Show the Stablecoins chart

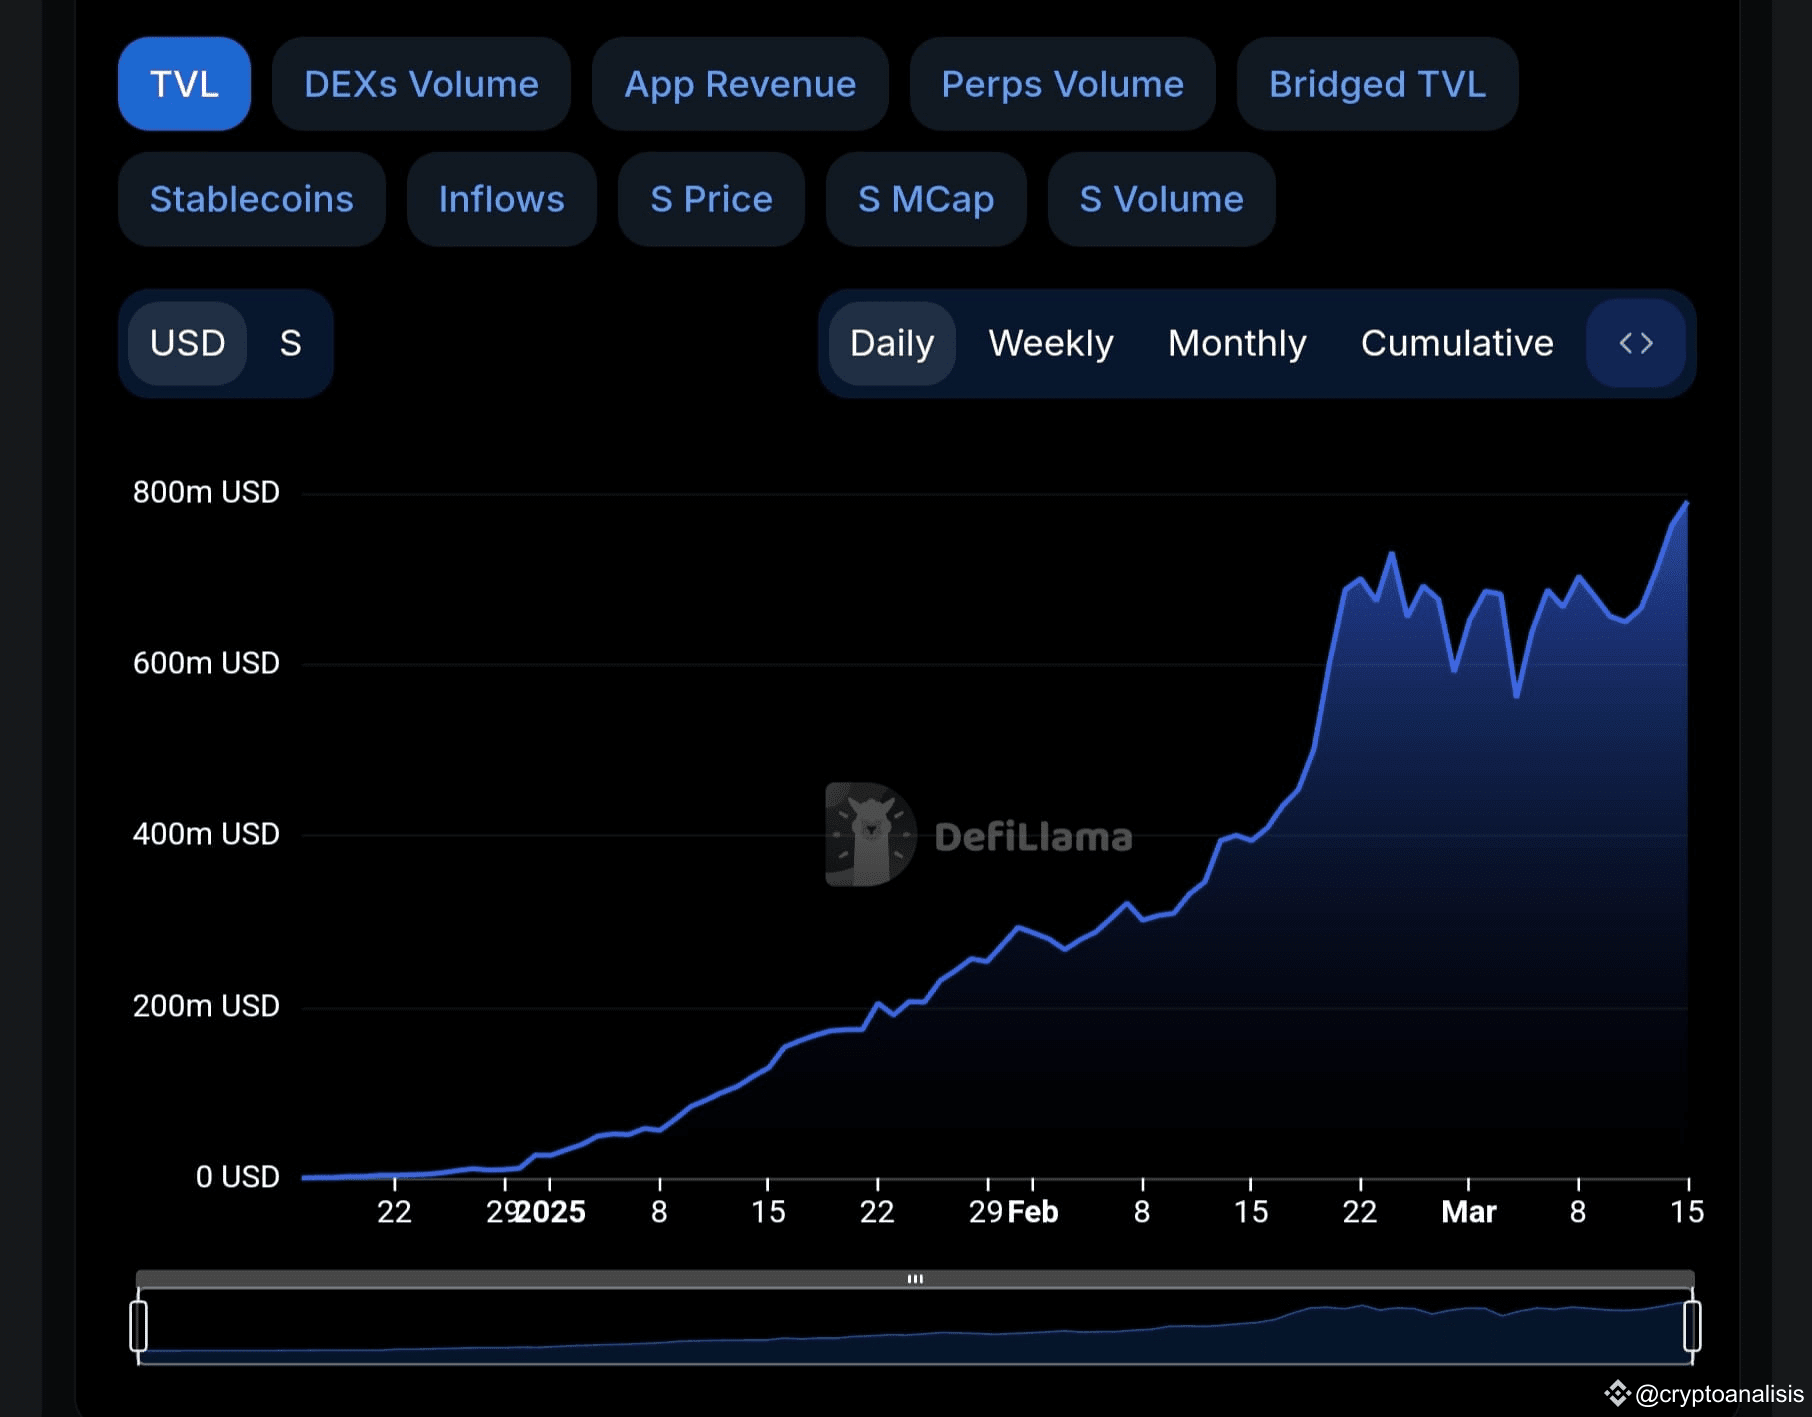pyautogui.click(x=252, y=199)
